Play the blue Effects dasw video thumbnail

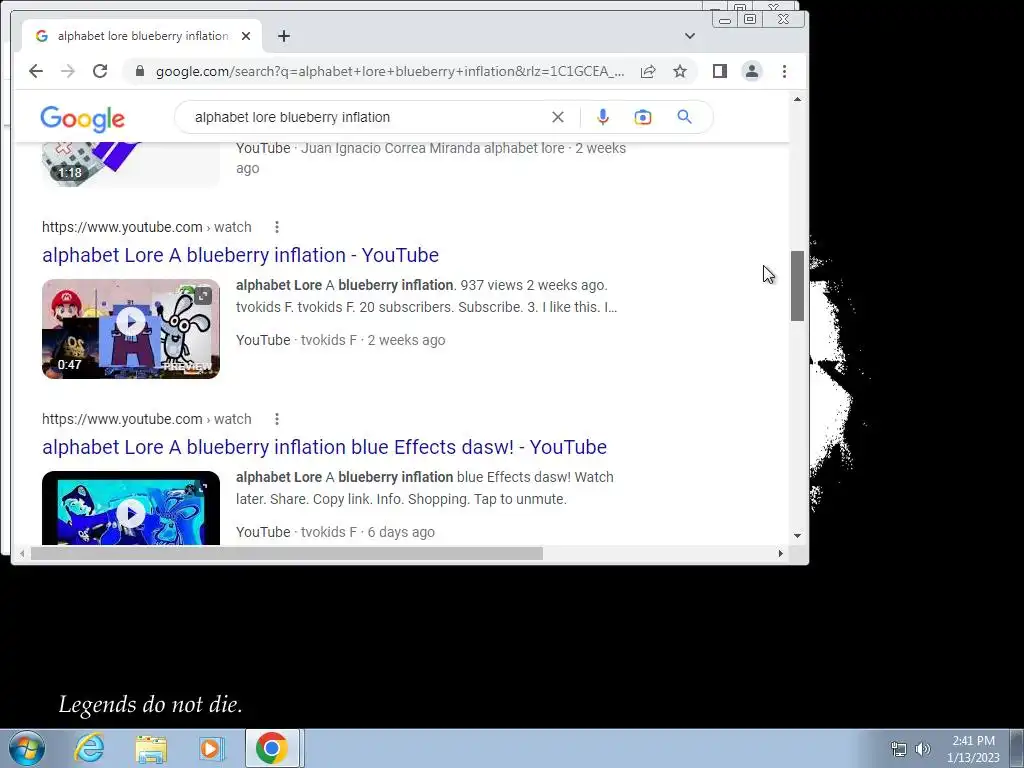pos(131,507)
